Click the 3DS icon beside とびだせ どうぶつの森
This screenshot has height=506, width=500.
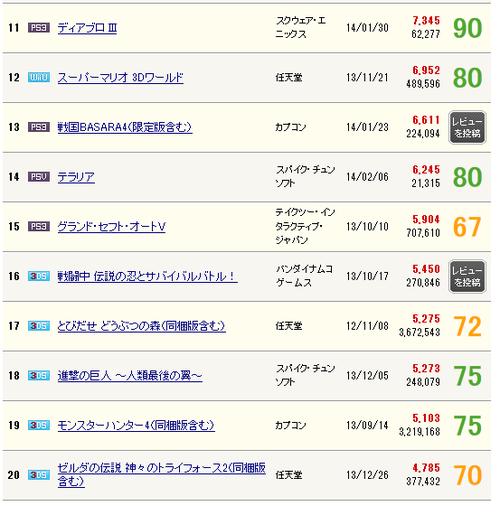pos(39,326)
